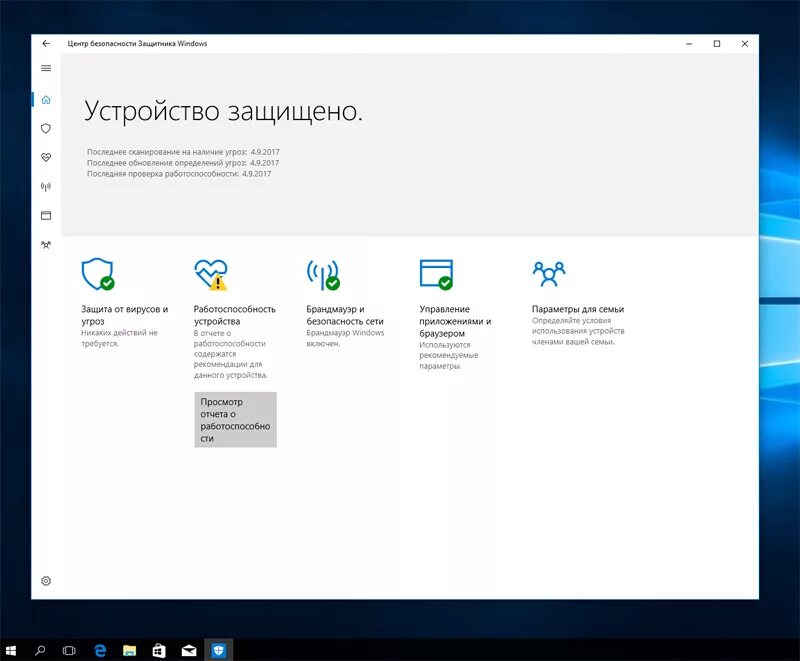Click text 'Последнее обновление определений угроз'
800x661 pixels.
coord(167,163)
